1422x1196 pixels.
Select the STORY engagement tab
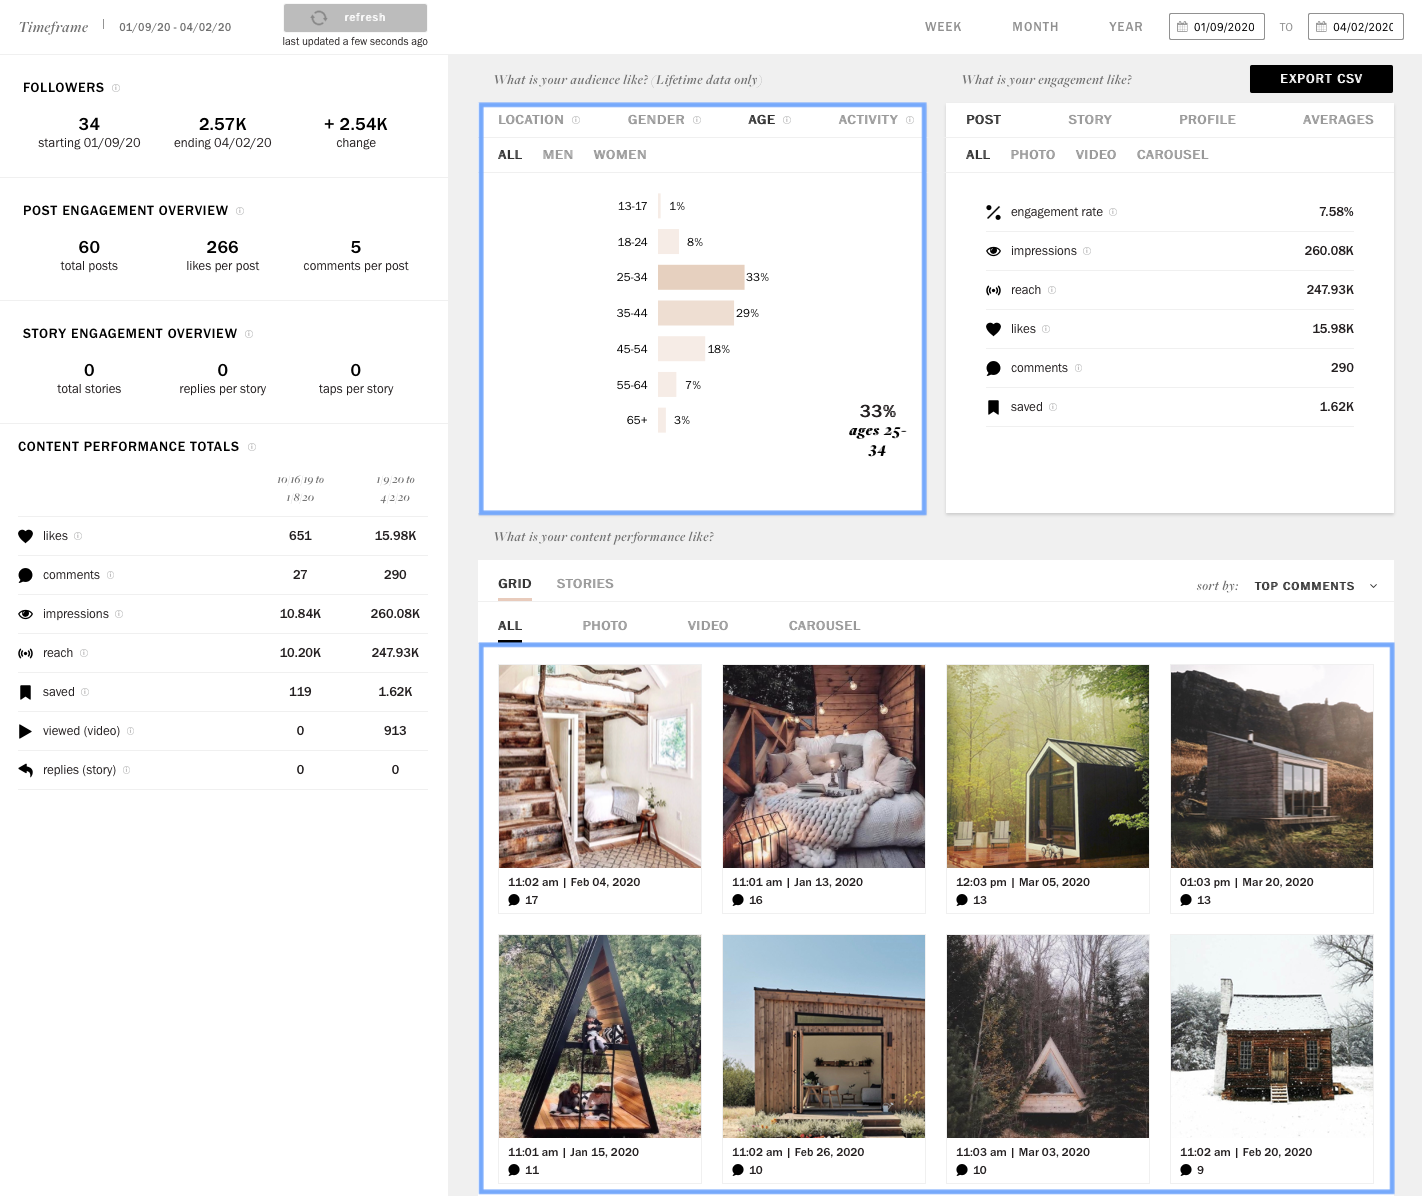click(1090, 120)
